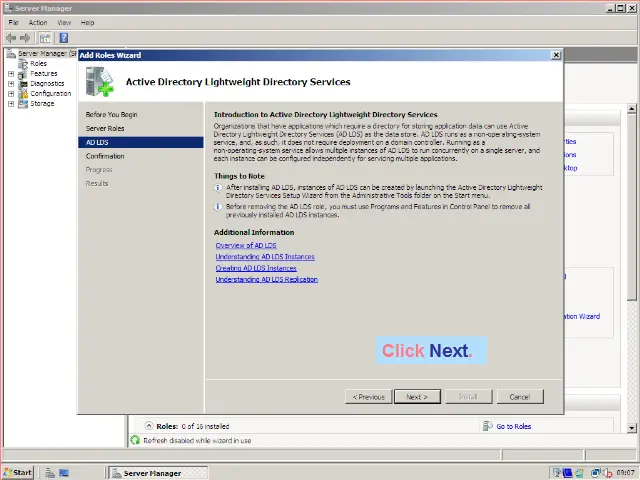Click the Storage node icon

(x=24, y=104)
